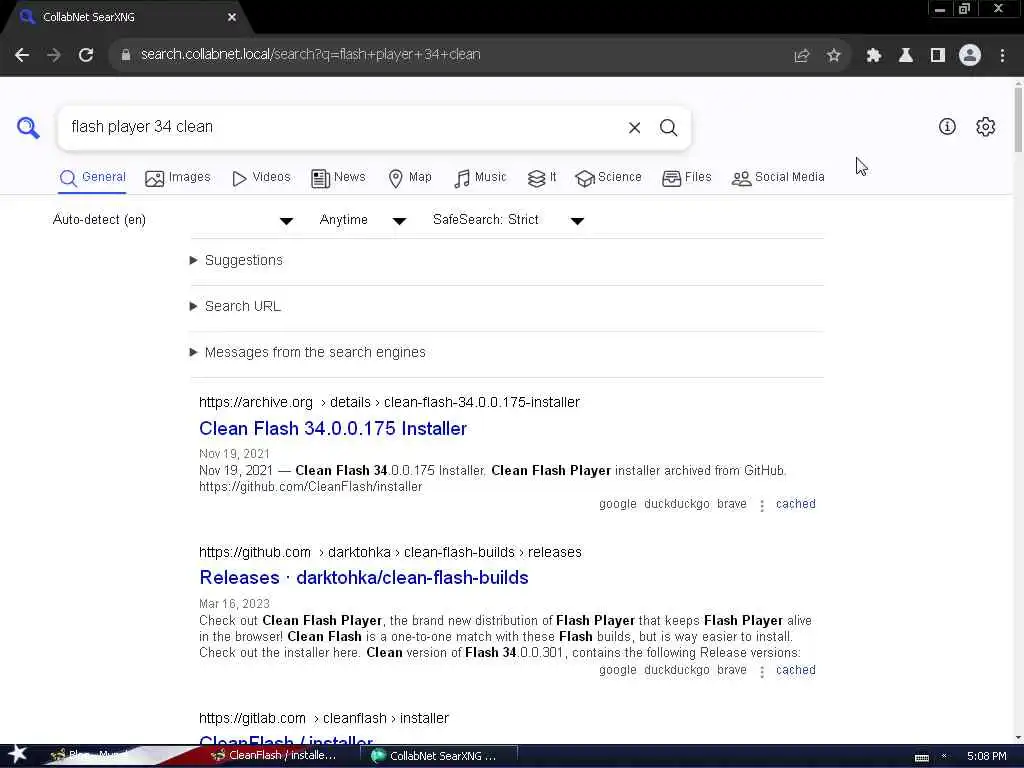Close the CollabNet SearXNG tab
The width and height of the screenshot is (1024, 768).
(x=232, y=17)
